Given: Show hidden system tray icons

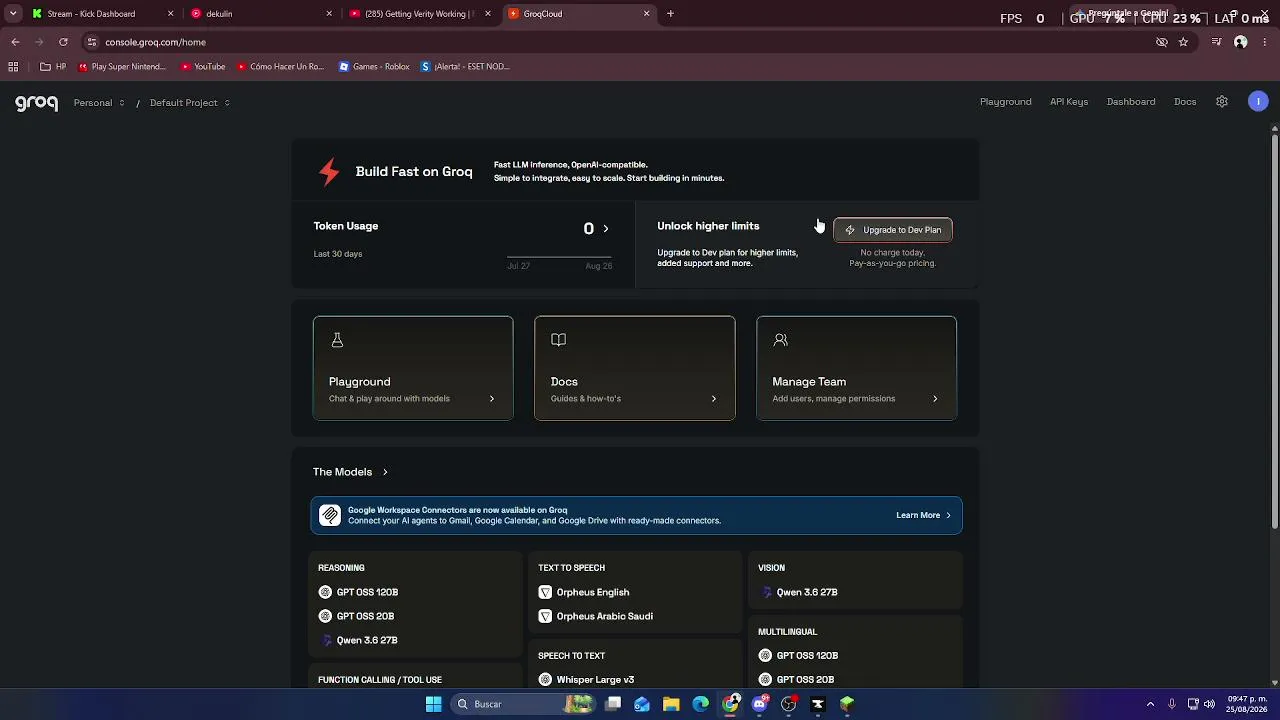Looking at the screenshot, I should [1150, 704].
